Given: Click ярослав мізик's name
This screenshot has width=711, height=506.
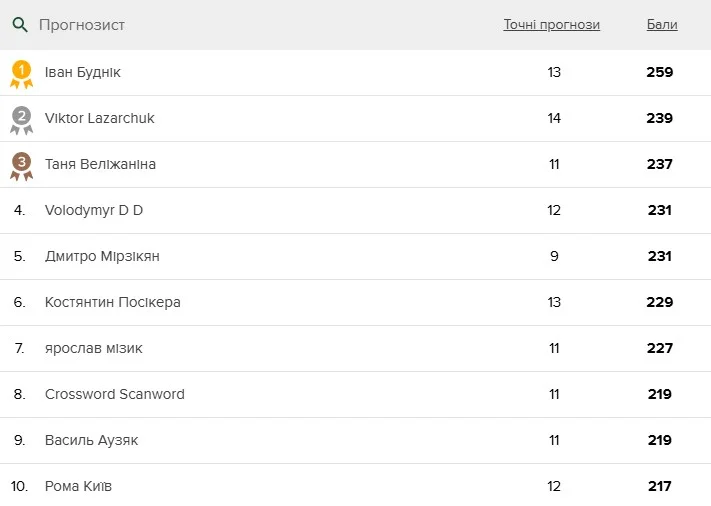Looking at the screenshot, I should 94,348.
